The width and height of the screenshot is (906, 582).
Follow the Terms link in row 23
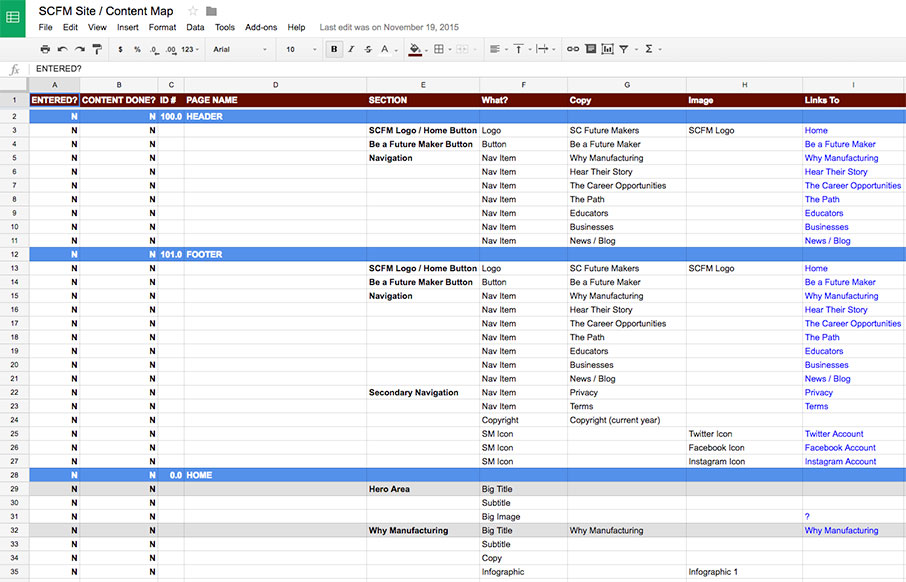click(816, 406)
